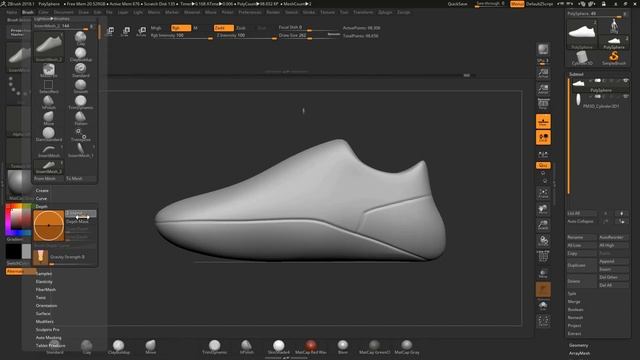Click the AAHalf icon on right shelf
This screenshot has height=360, width=640.
[543, 89]
